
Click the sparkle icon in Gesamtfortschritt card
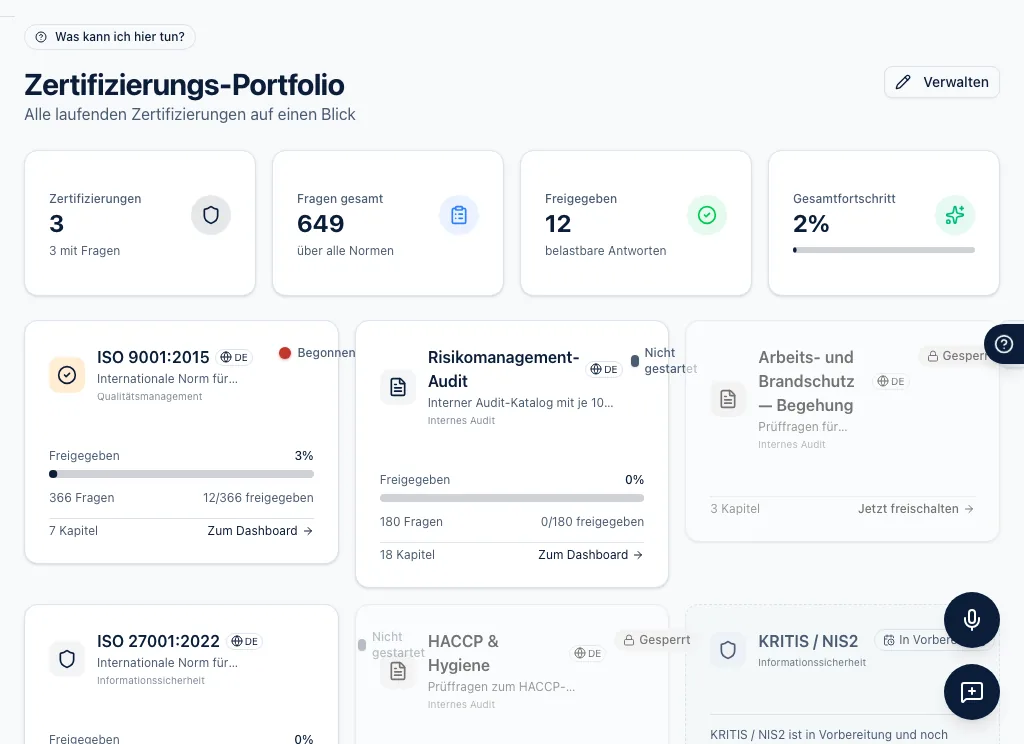click(955, 215)
